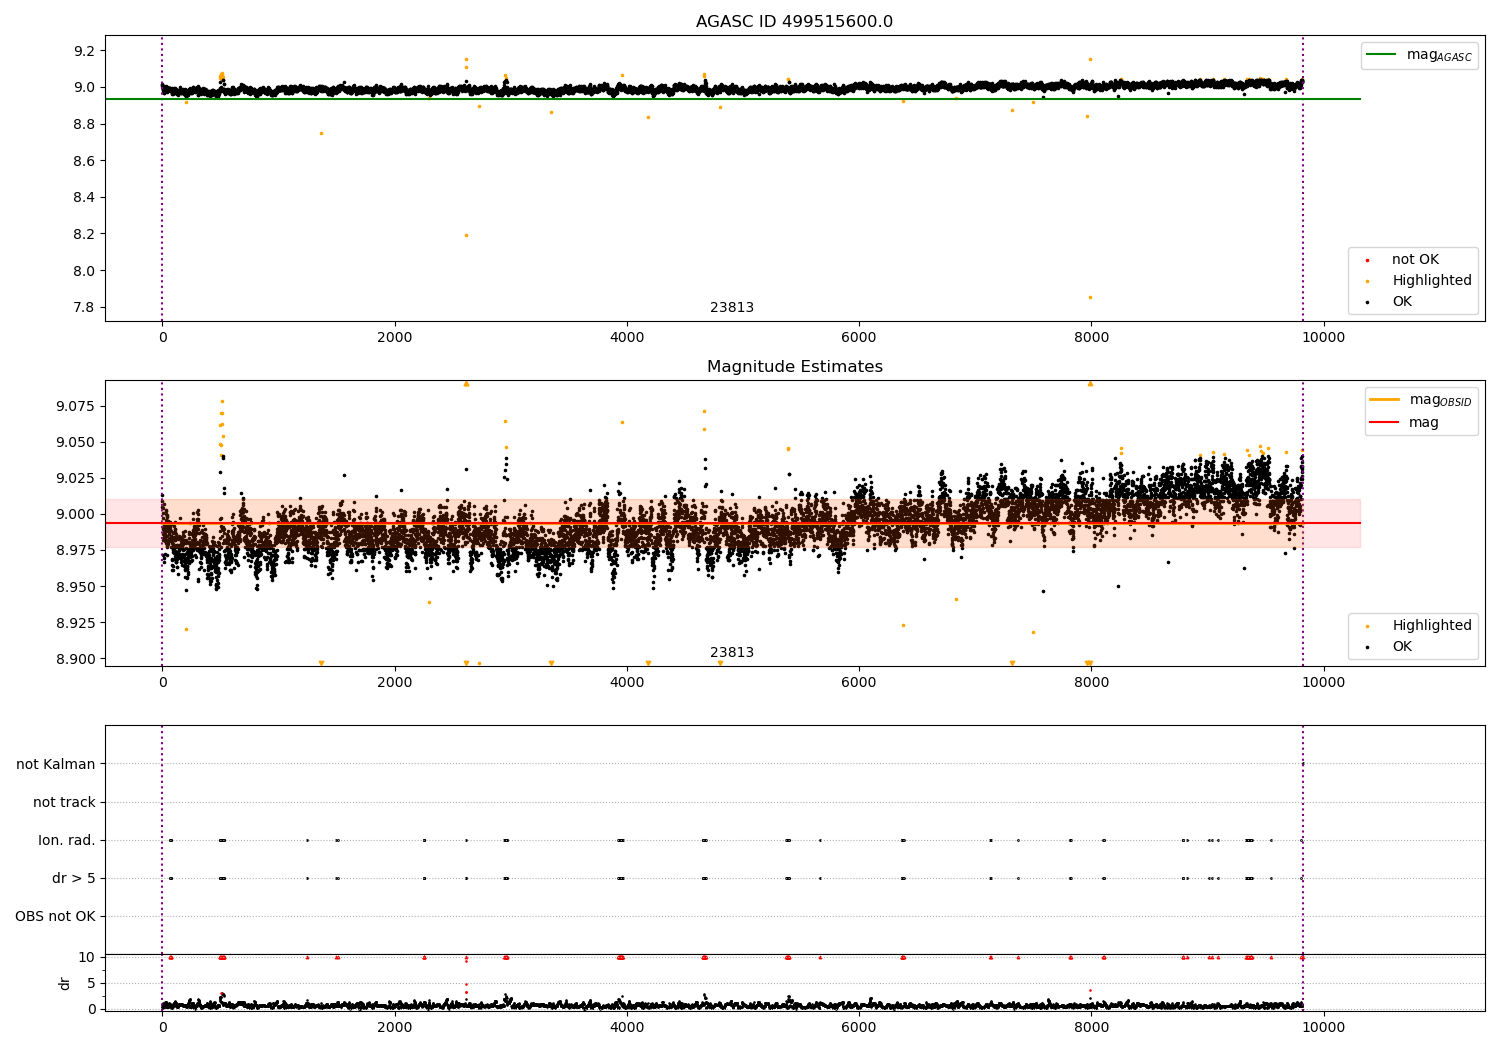Click the 'dr' y-axis label

tap(65, 984)
